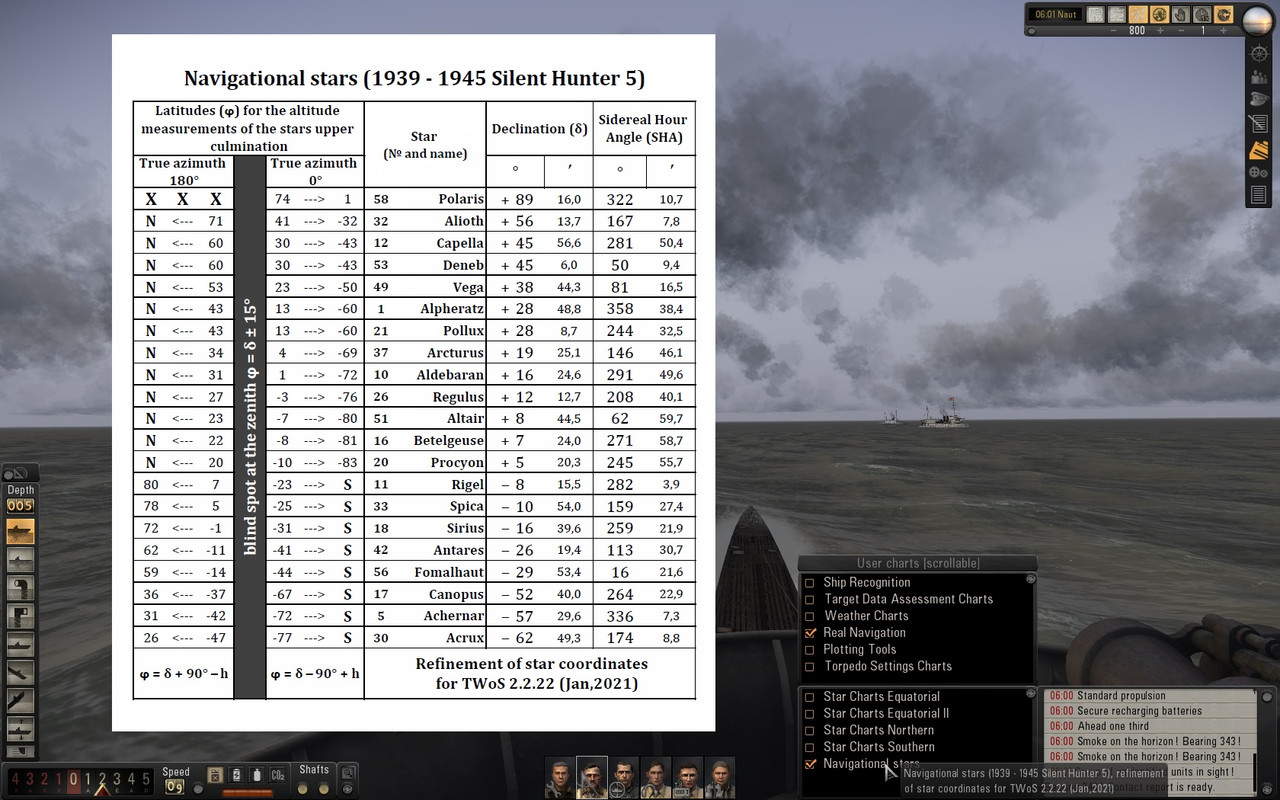Decrease time compression 1 with minus
The width and height of the screenshot is (1280, 800).
point(1181,31)
